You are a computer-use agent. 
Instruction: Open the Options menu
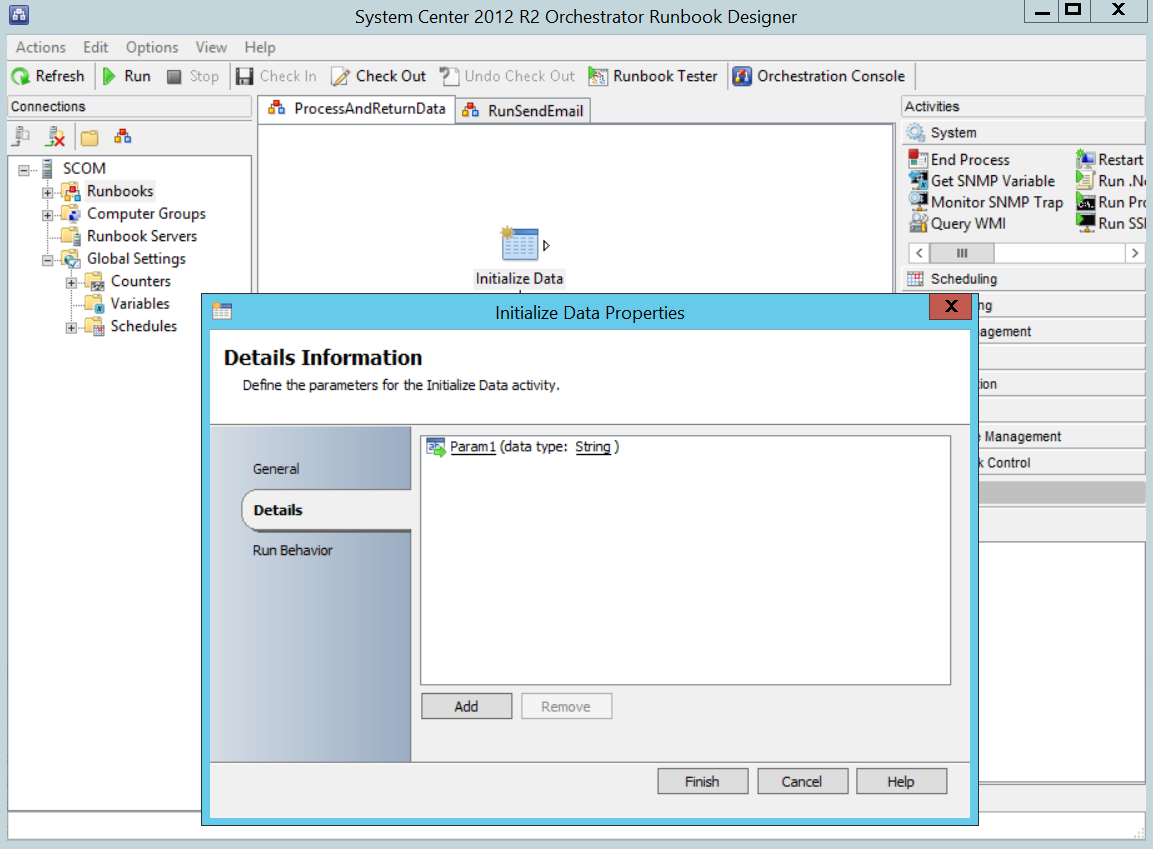click(151, 47)
